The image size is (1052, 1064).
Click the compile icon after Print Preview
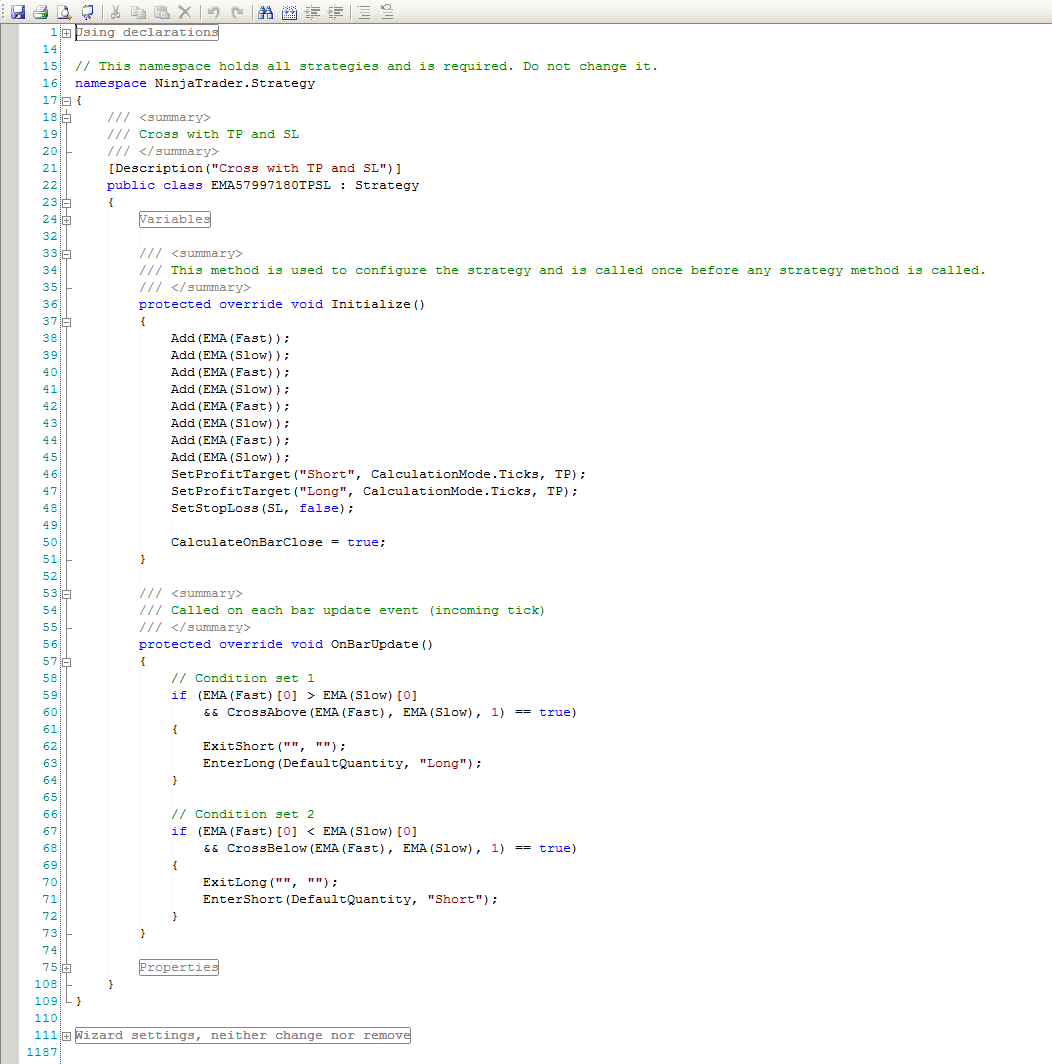coord(88,12)
